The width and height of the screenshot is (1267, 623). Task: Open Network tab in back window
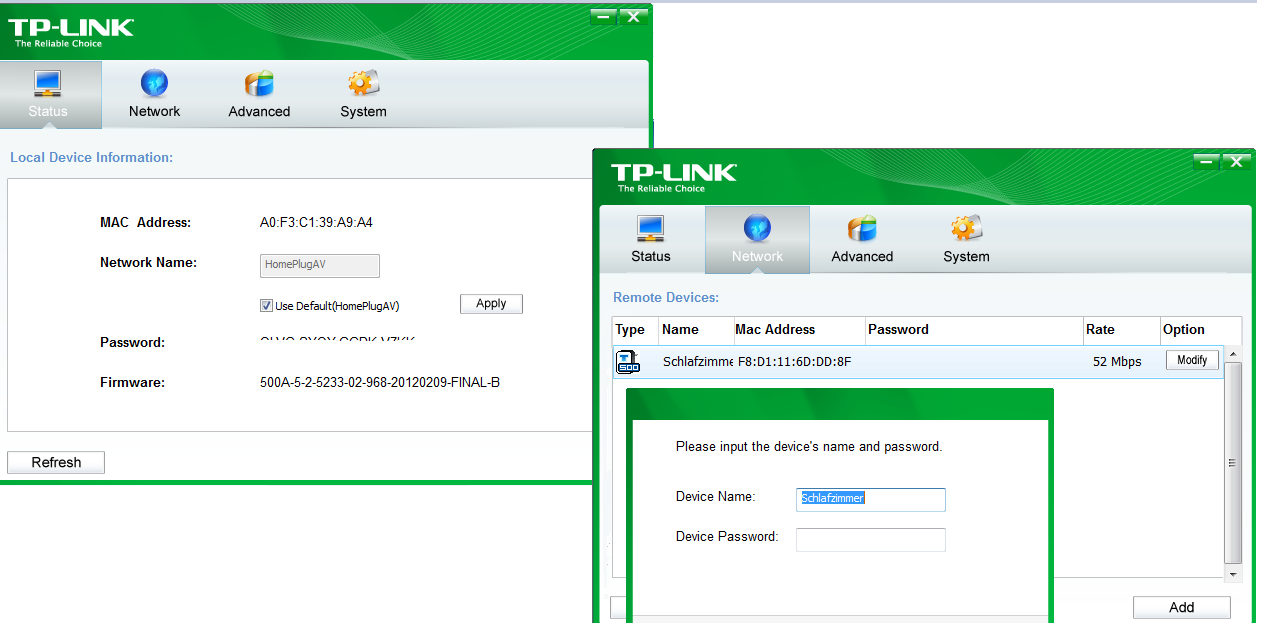[154, 94]
